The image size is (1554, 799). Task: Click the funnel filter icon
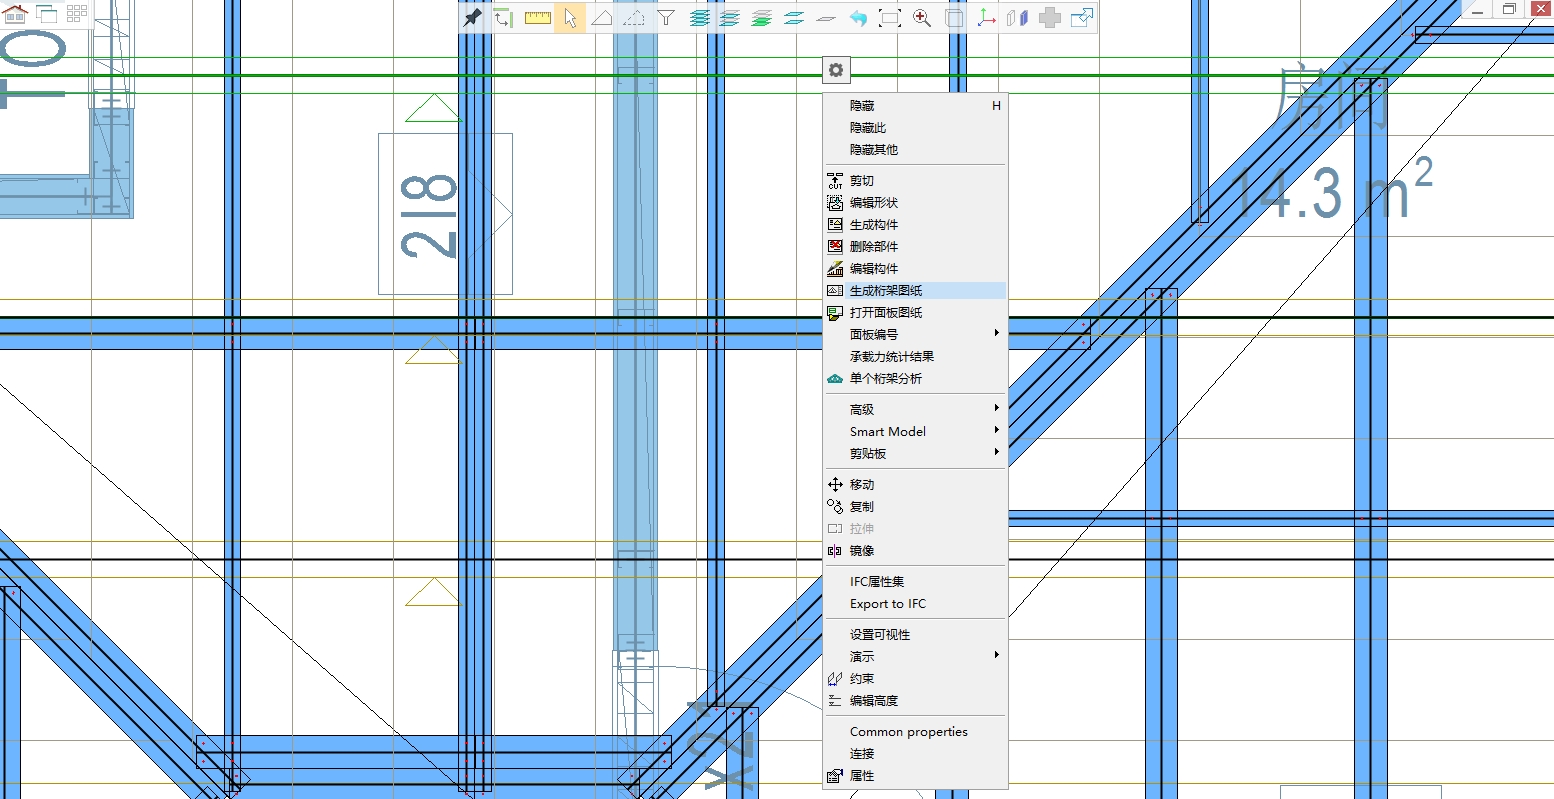pos(666,18)
